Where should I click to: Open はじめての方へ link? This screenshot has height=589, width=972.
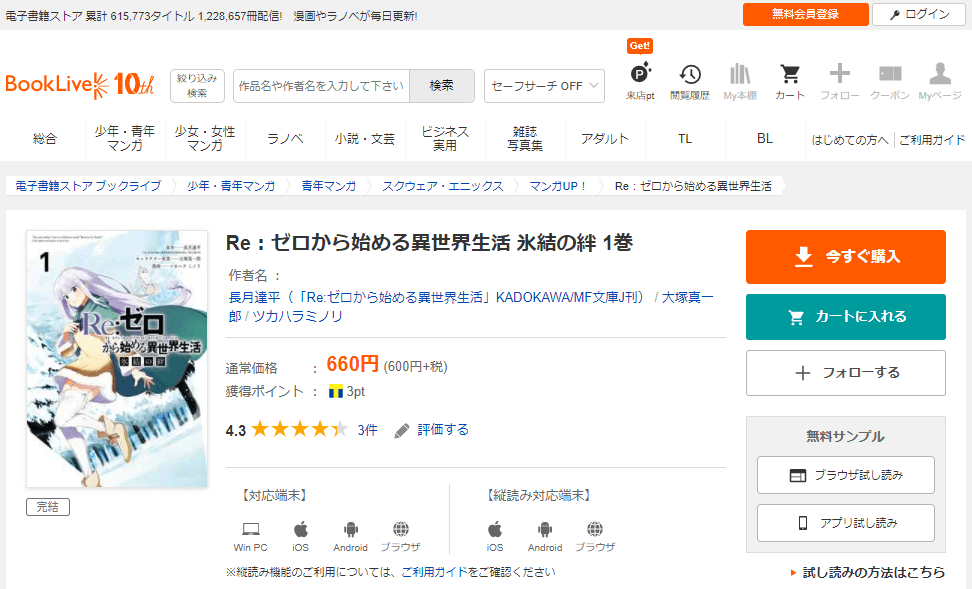850,140
